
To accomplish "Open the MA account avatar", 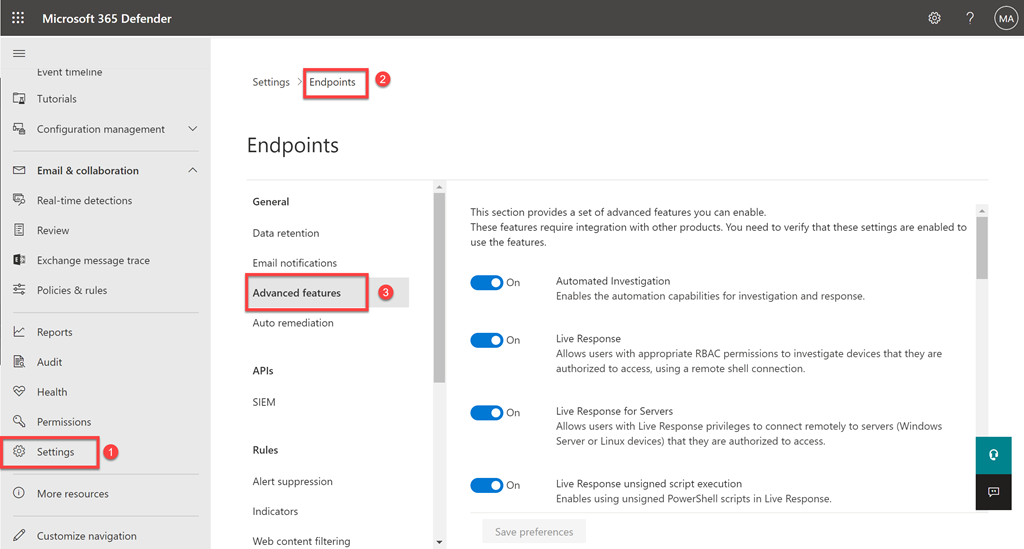I will [1004, 18].
